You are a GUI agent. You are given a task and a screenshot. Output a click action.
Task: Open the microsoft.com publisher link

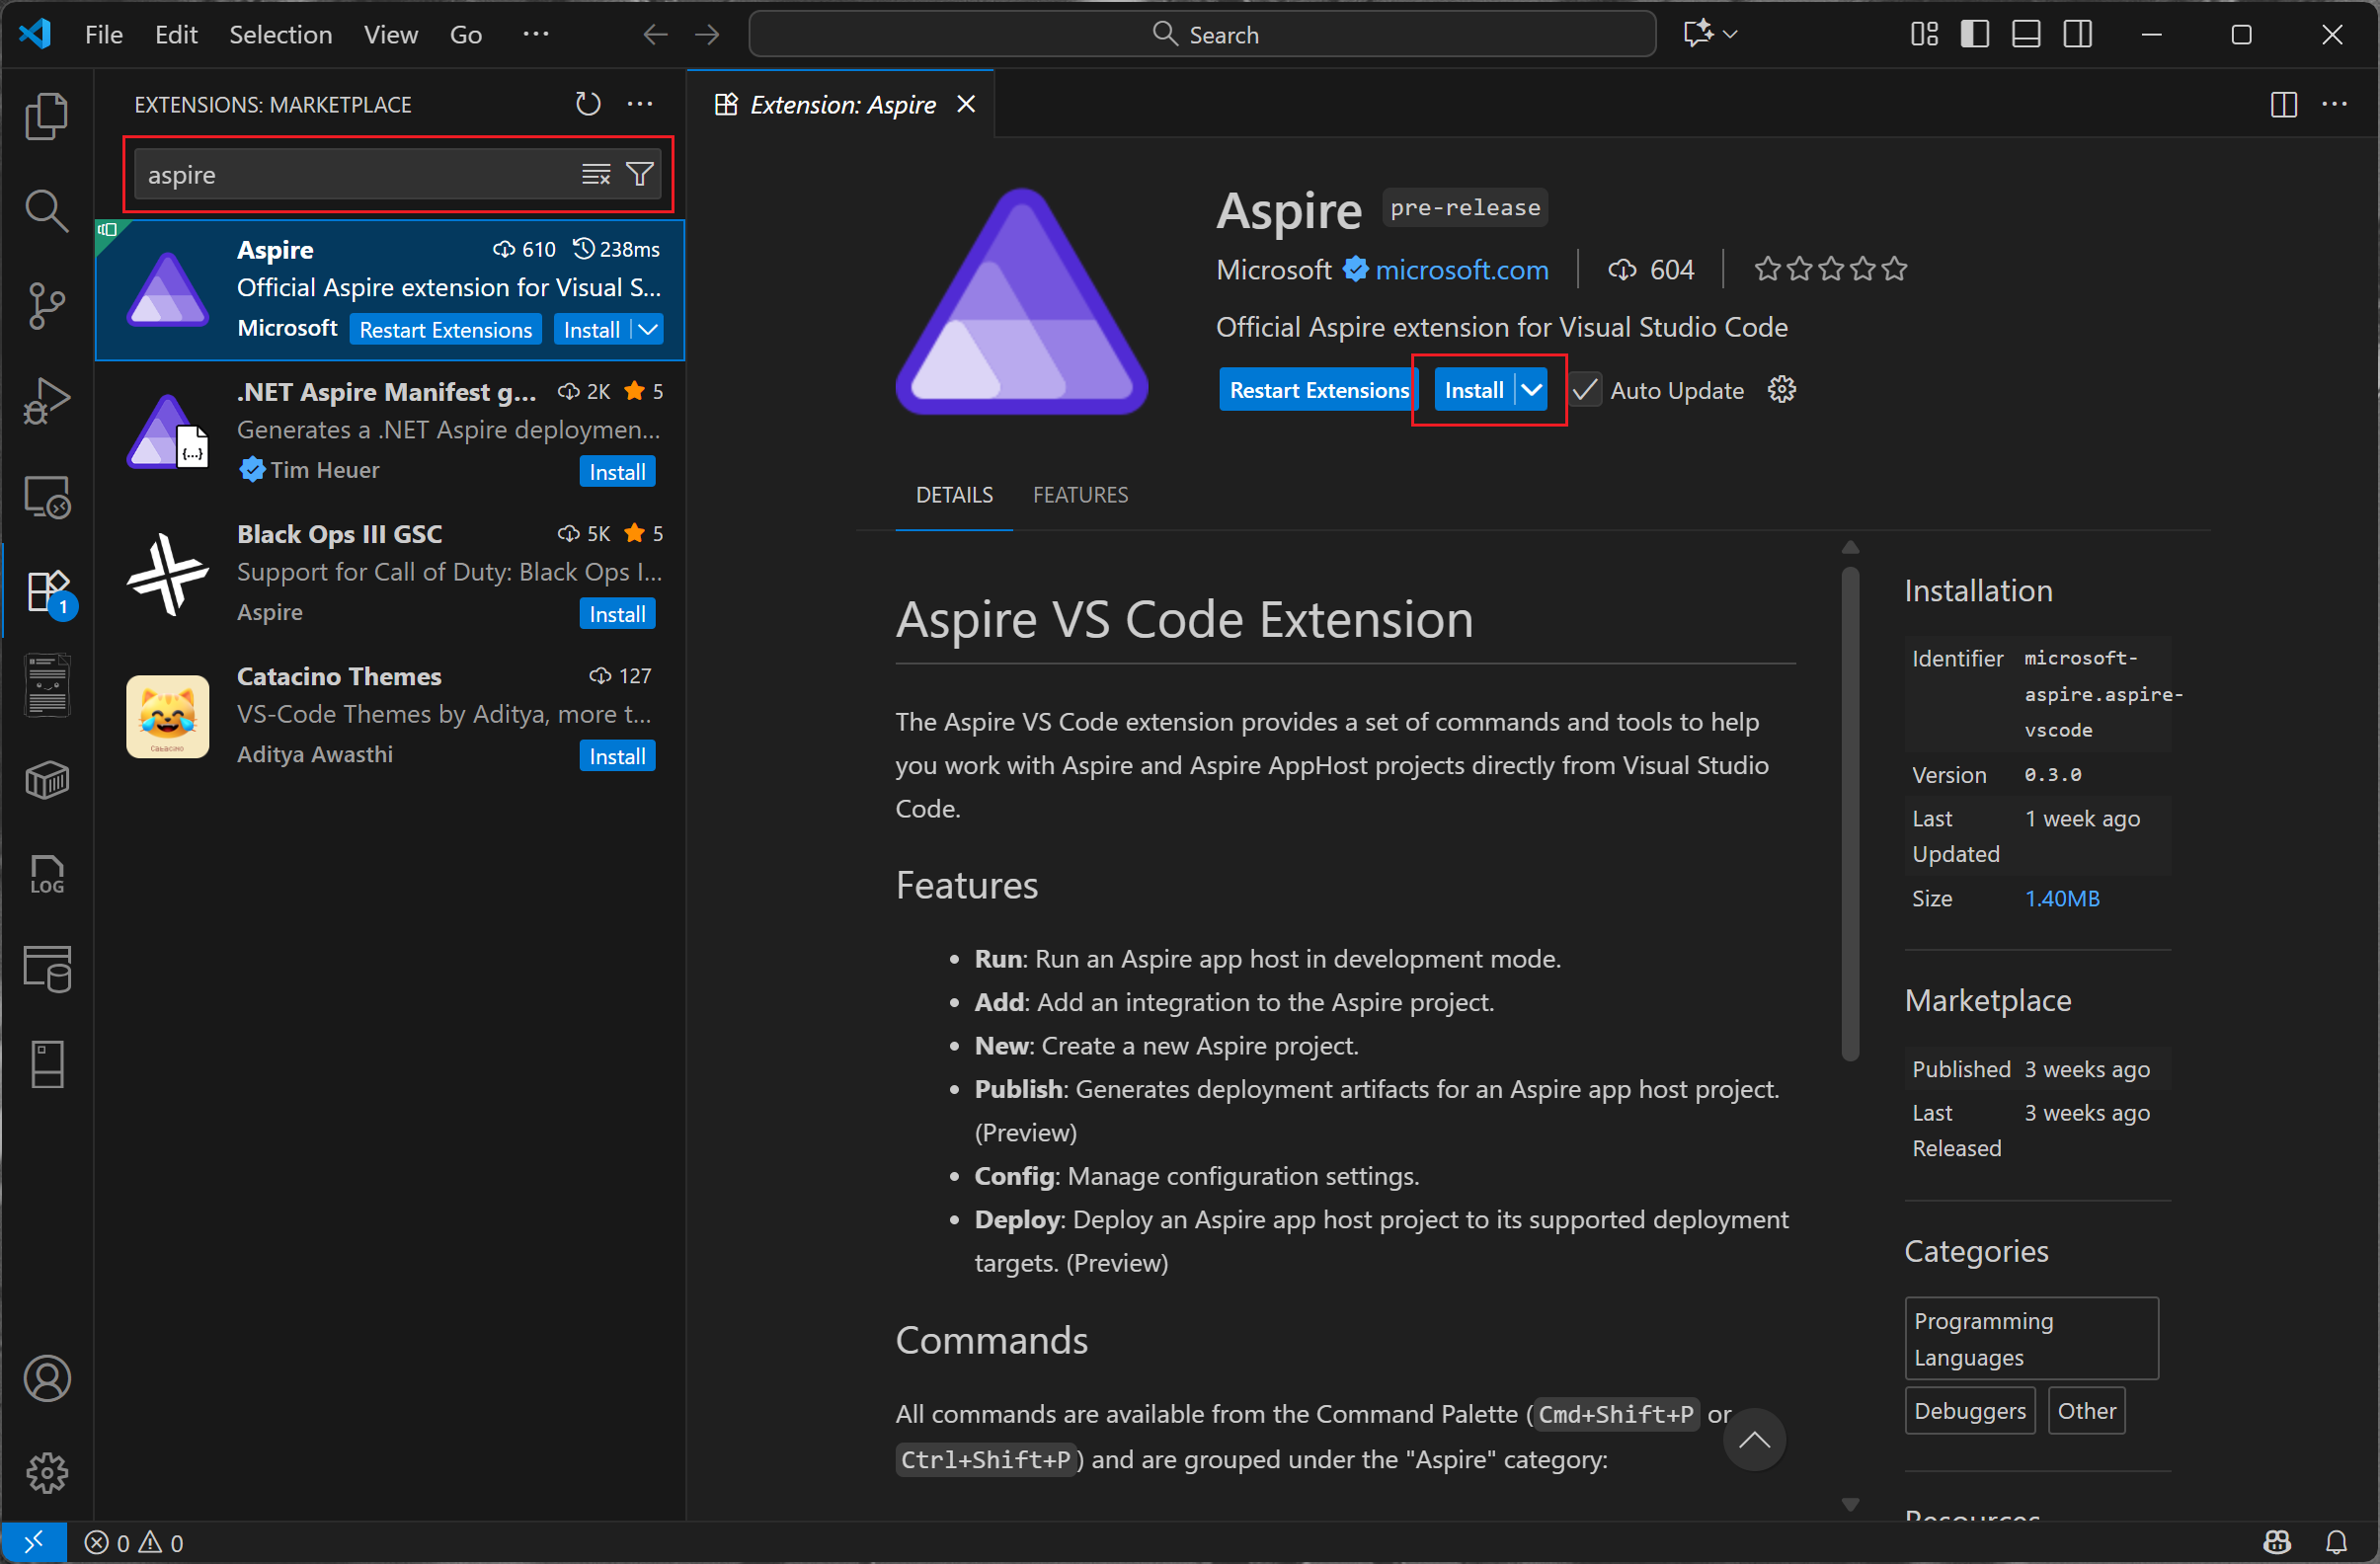(x=1461, y=270)
